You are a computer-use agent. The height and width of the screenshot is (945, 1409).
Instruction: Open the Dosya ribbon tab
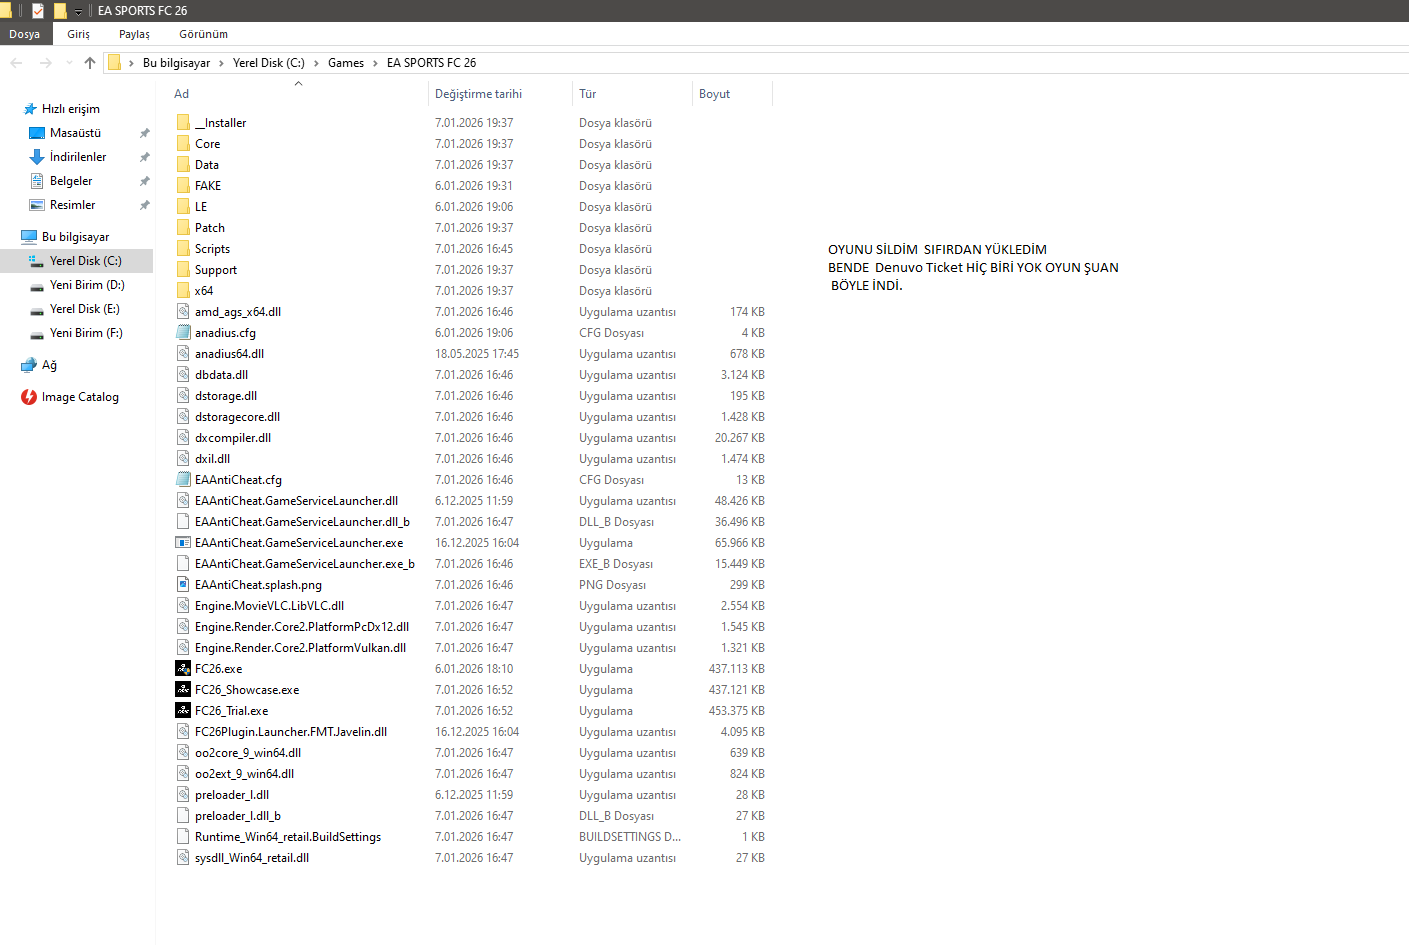25,34
